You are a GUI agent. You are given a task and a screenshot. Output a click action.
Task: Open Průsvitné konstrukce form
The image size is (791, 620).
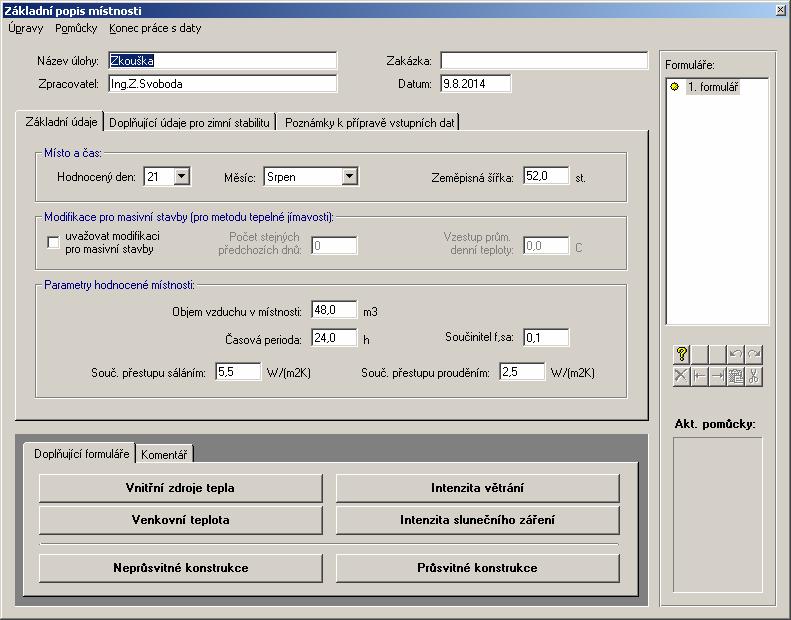pyautogui.click(x=477, y=568)
